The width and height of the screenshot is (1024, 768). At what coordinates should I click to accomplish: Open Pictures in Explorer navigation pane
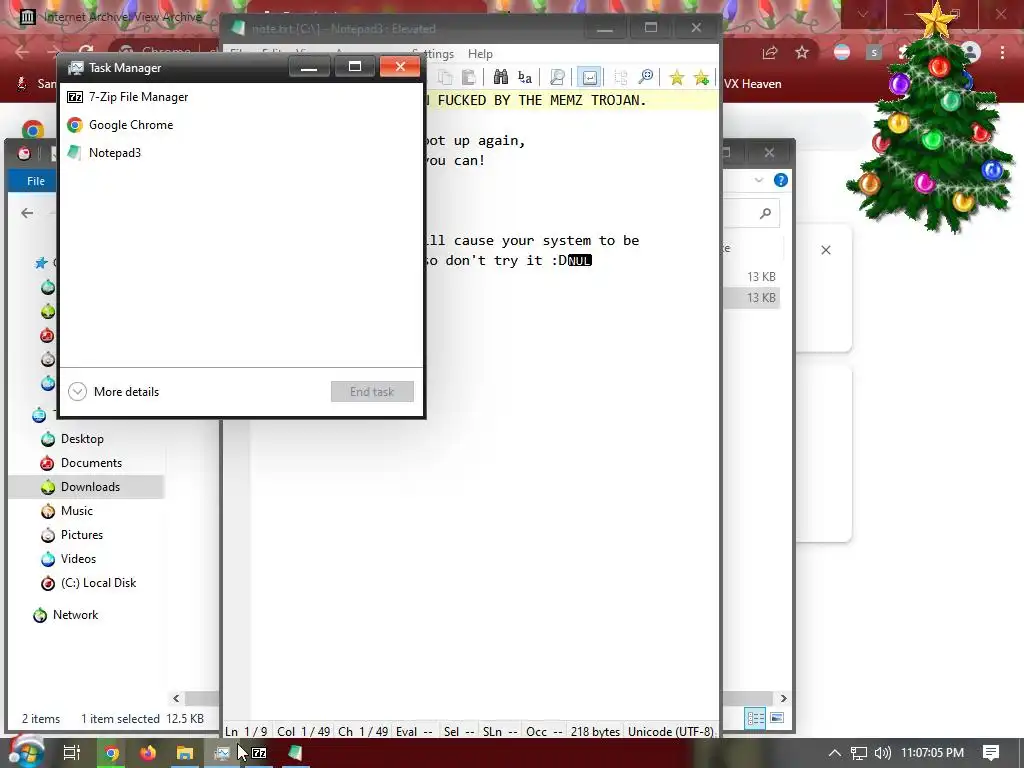pyautogui.click(x=81, y=535)
